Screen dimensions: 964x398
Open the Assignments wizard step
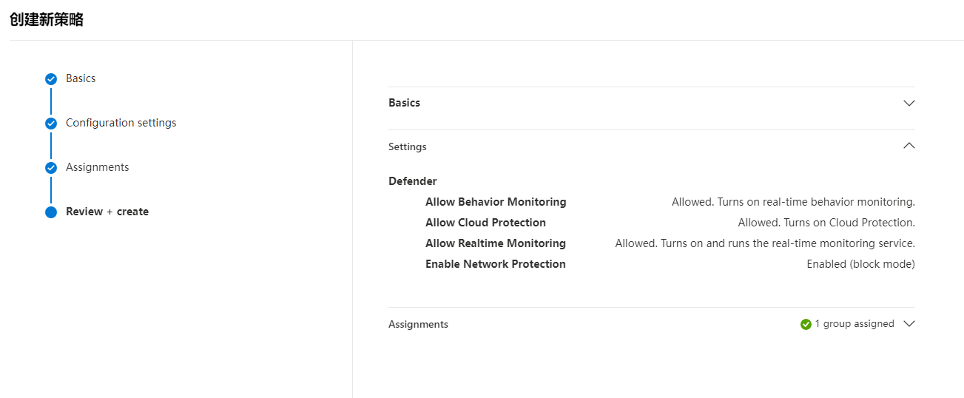pyautogui.click(x=97, y=167)
